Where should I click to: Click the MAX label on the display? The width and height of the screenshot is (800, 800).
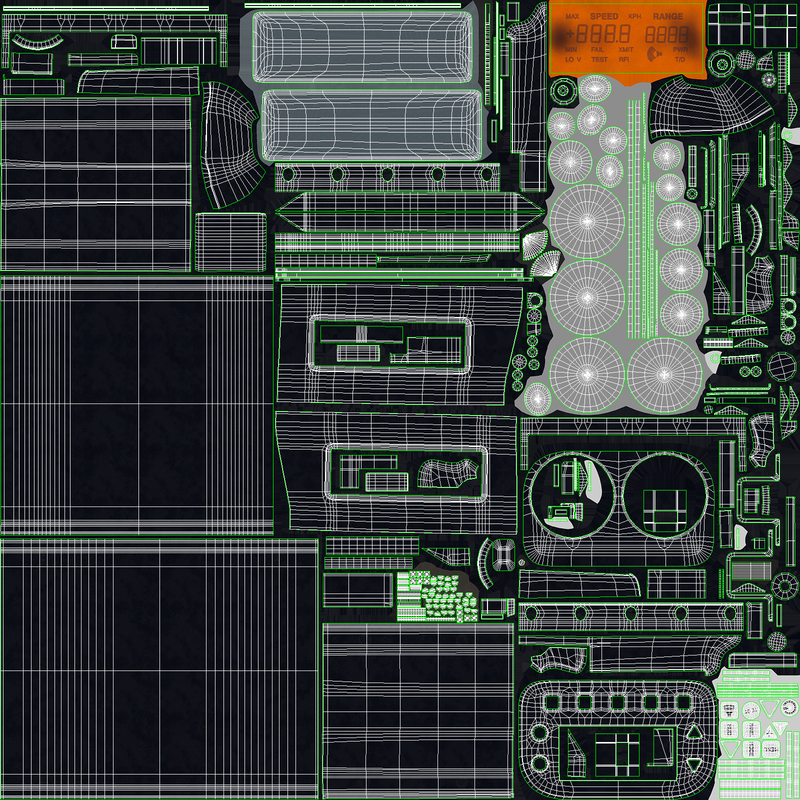572,16
